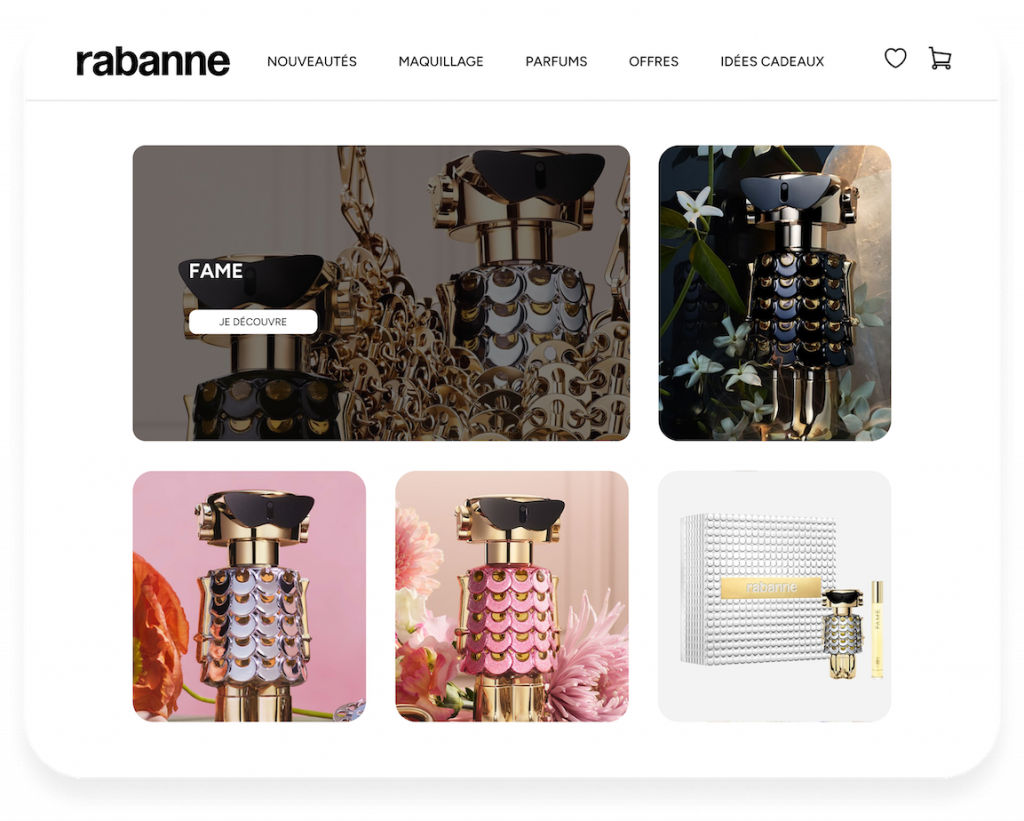Open the white gift set box tile
This screenshot has height=821, width=1024.
pyautogui.click(x=775, y=596)
